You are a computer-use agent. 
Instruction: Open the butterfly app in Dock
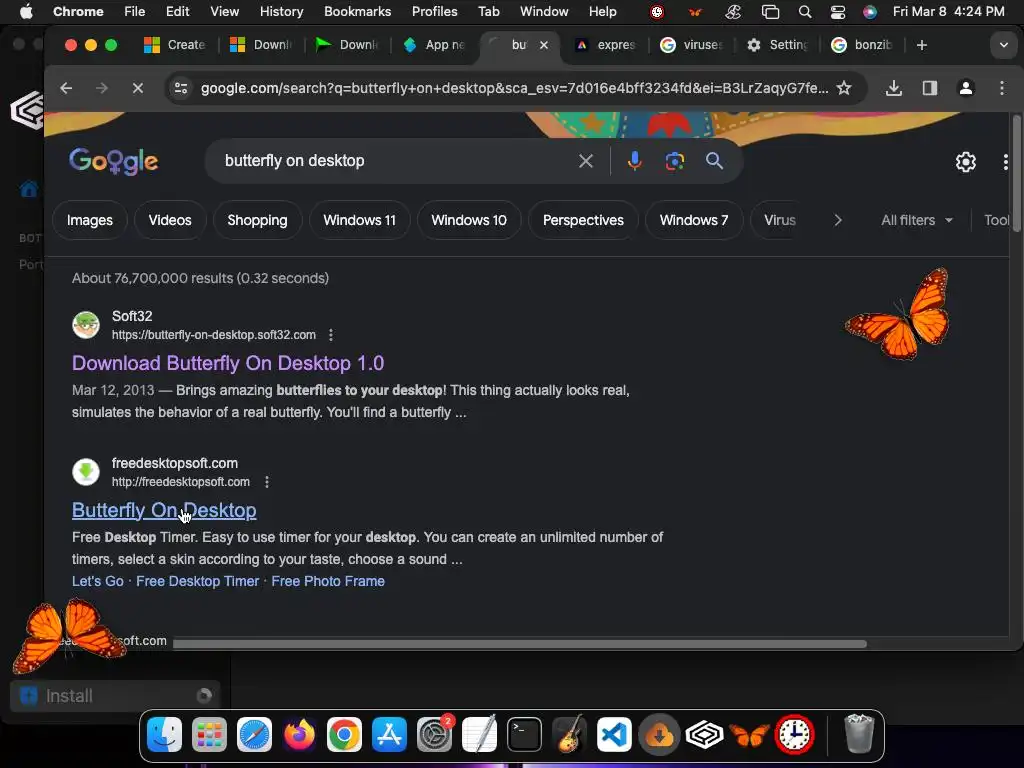pos(749,735)
